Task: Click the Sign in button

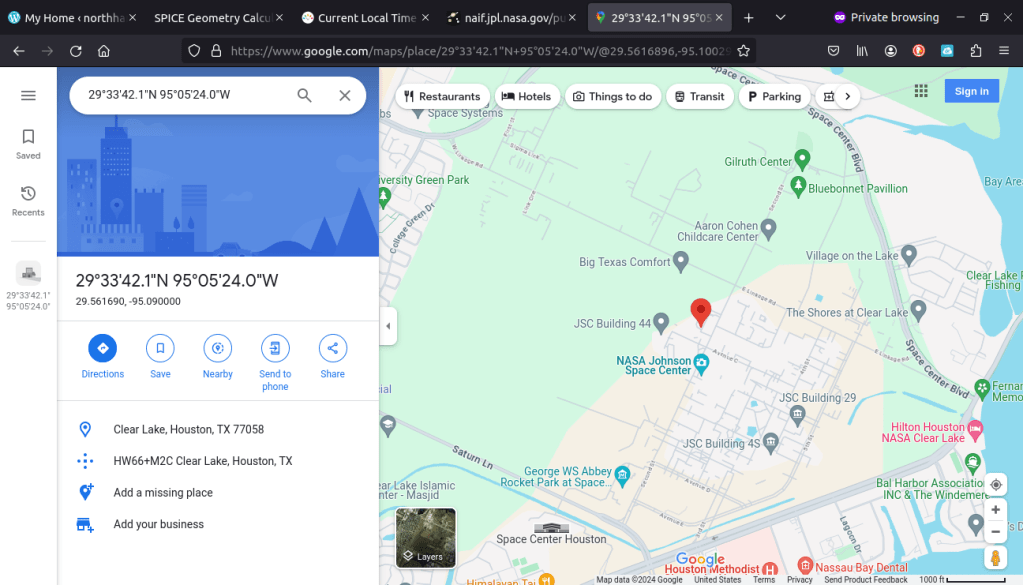Action: point(971,91)
